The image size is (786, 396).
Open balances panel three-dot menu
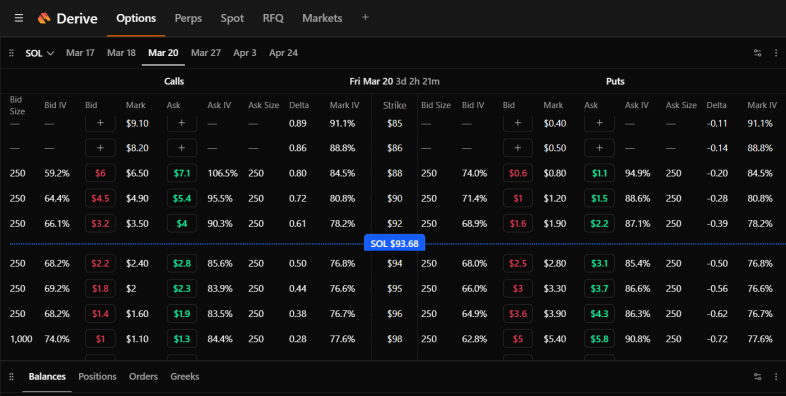775,376
